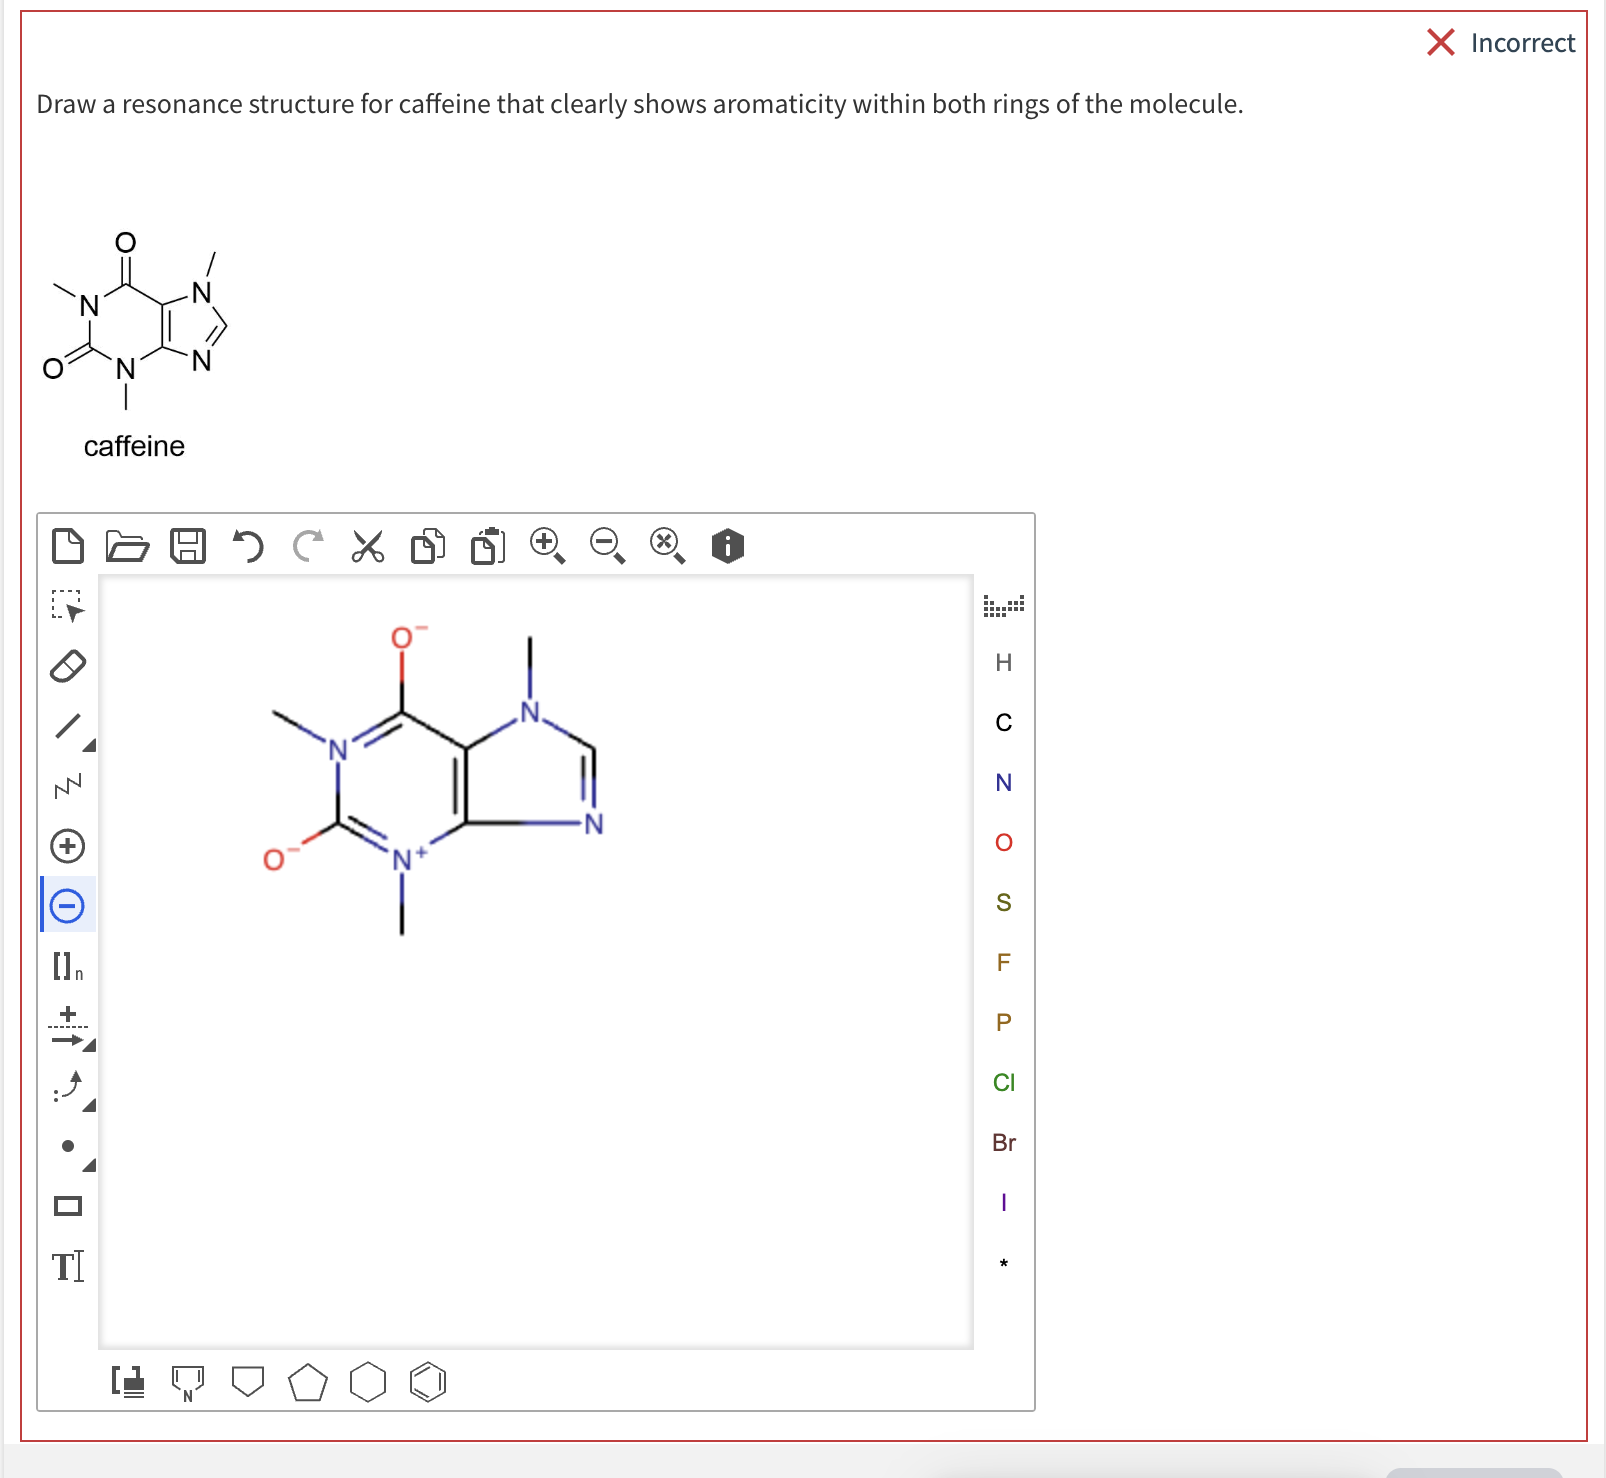Zoom out of the canvas
This screenshot has width=1606, height=1478.
coord(607,546)
